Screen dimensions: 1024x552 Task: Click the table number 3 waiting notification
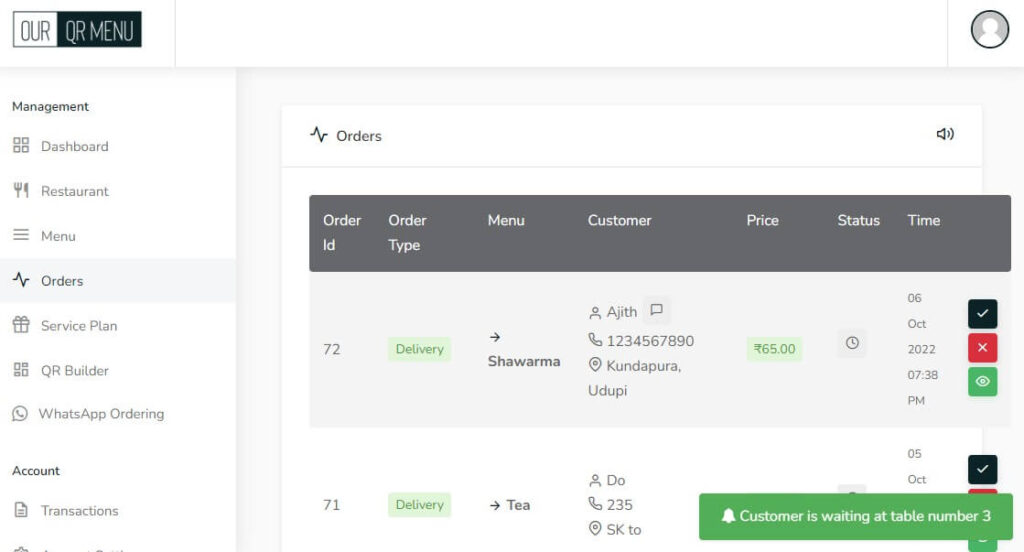855,517
